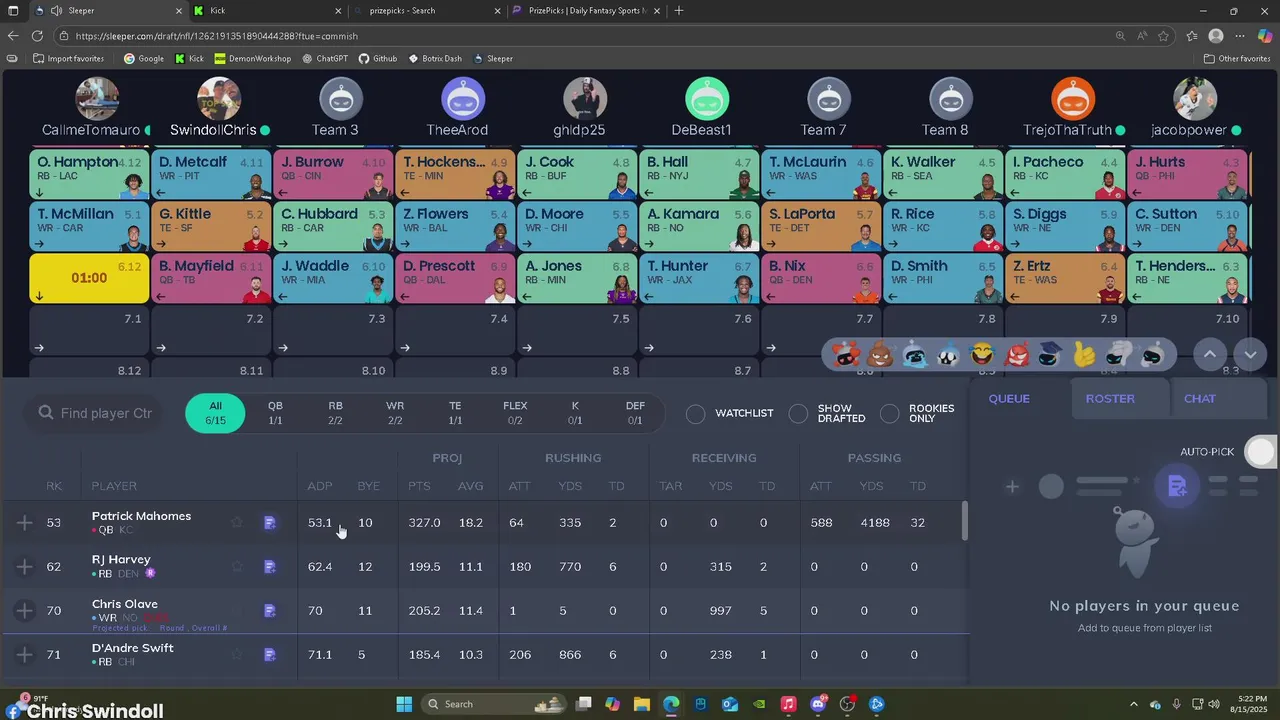This screenshot has height=720, width=1280.
Task: Filter players by K position
Action: [x=575, y=413]
